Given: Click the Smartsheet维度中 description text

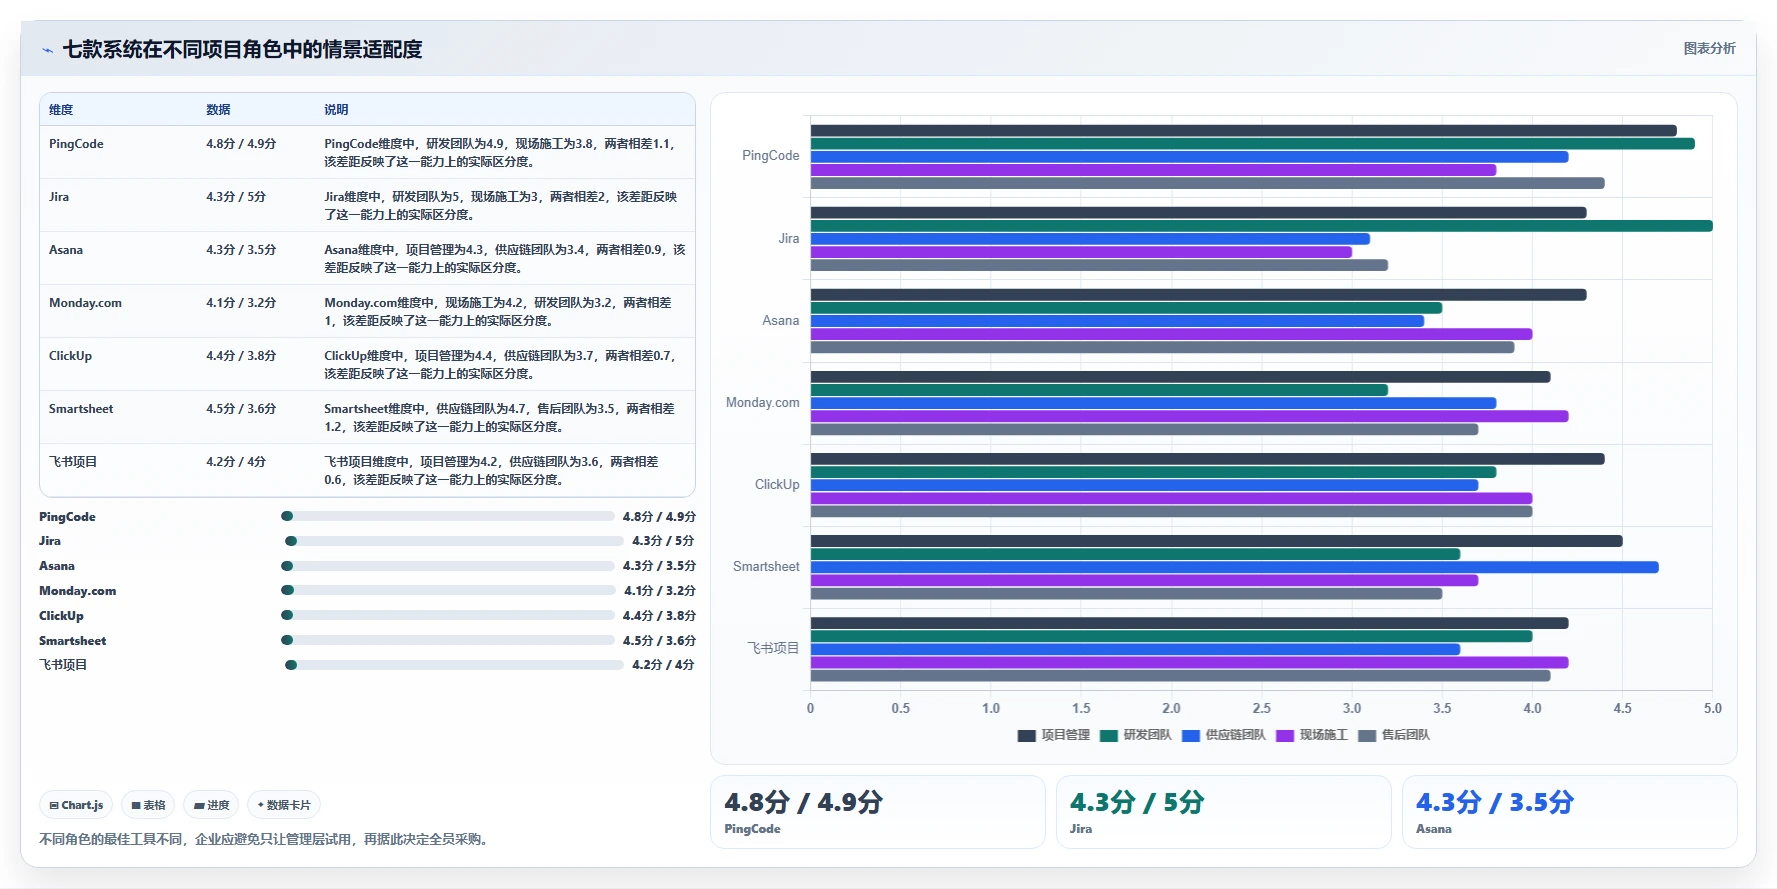Looking at the screenshot, I should pos(500,418).
